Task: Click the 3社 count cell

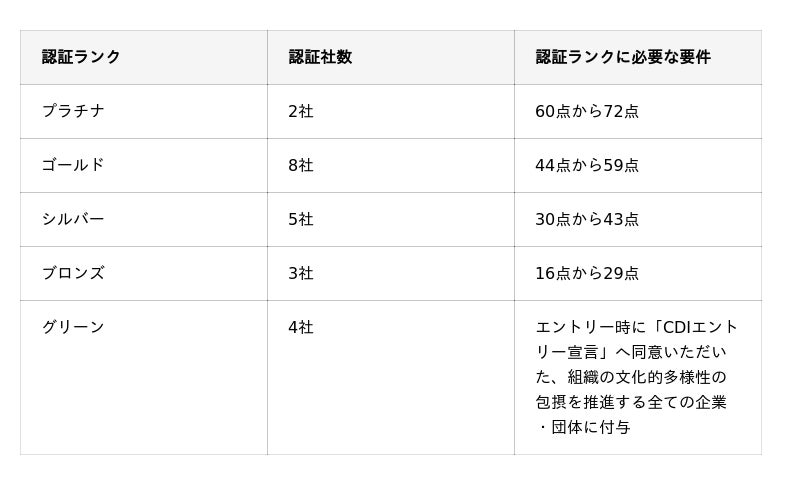Action: tap(300, 273)
